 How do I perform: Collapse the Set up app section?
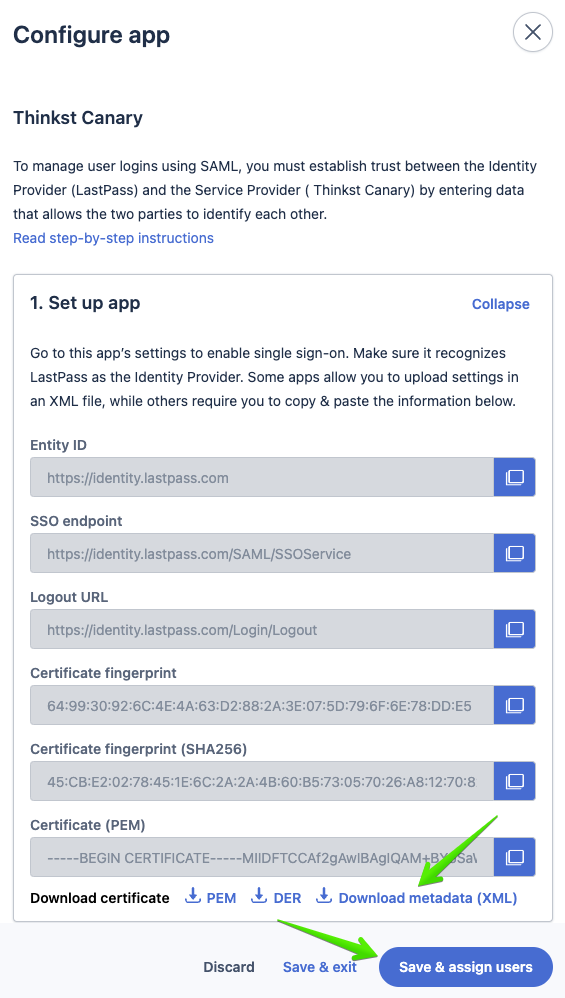pyautogui.click(x=500, y=304)
